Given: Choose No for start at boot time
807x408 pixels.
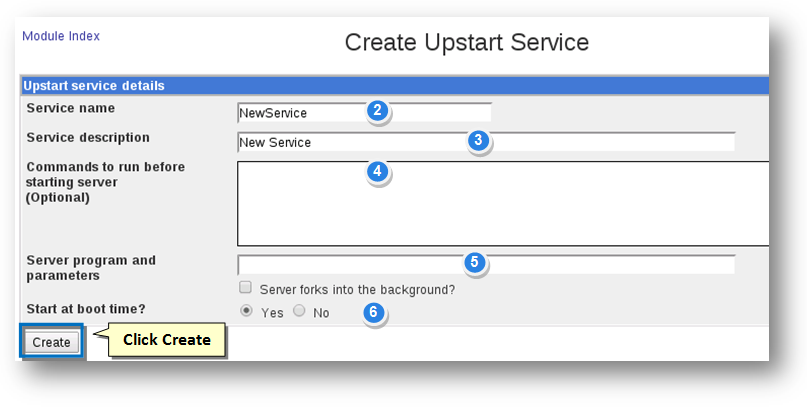Looking at the screenshot, I should pos(299,311).
